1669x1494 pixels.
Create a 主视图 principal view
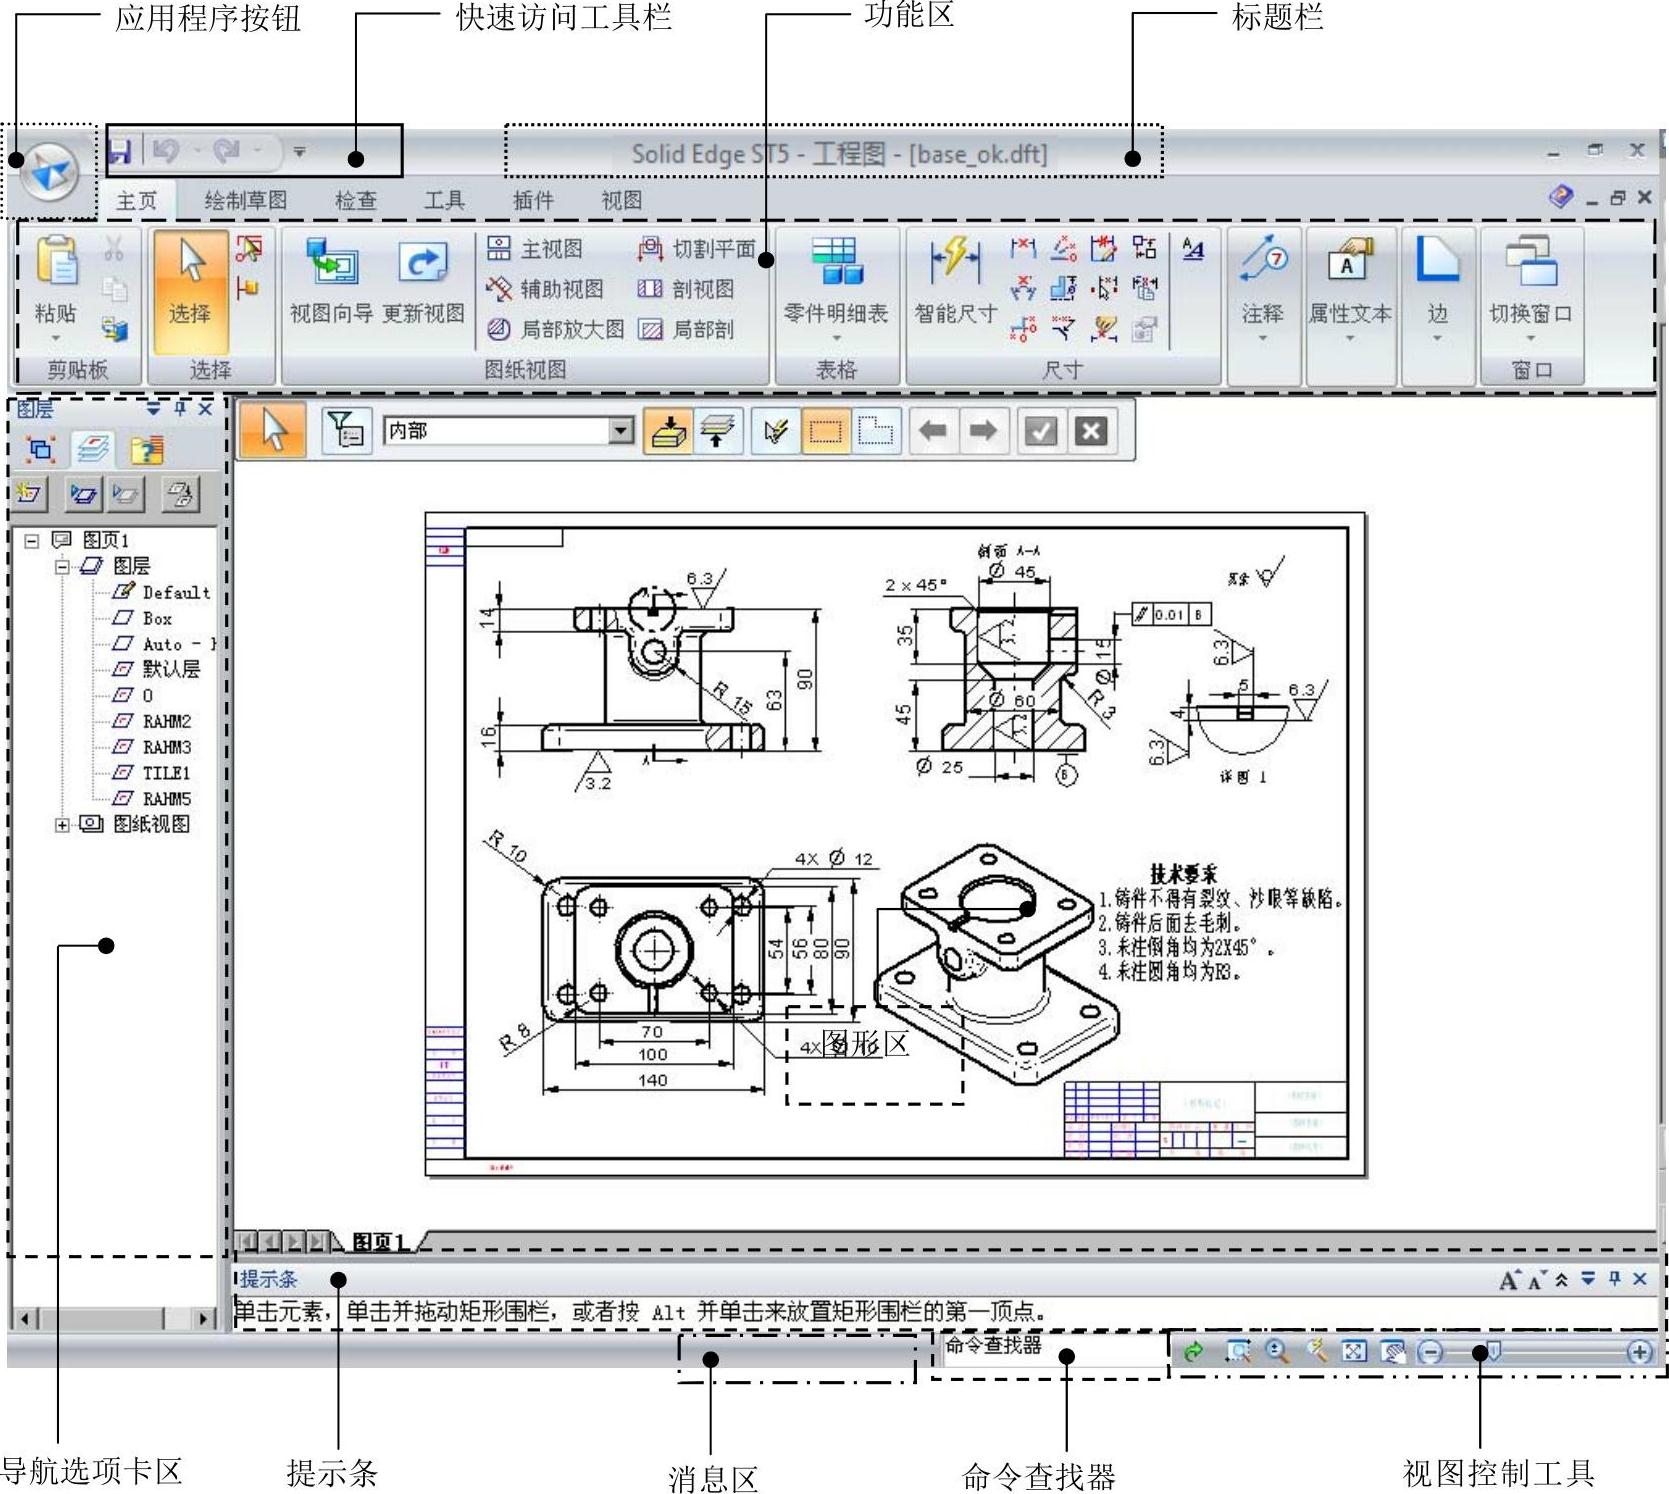[x=535, y=249]
